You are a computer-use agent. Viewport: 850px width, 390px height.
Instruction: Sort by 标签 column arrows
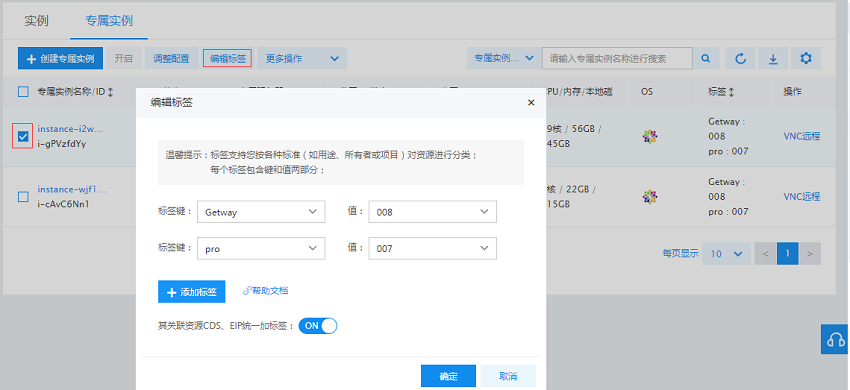(x=731, y=92)
